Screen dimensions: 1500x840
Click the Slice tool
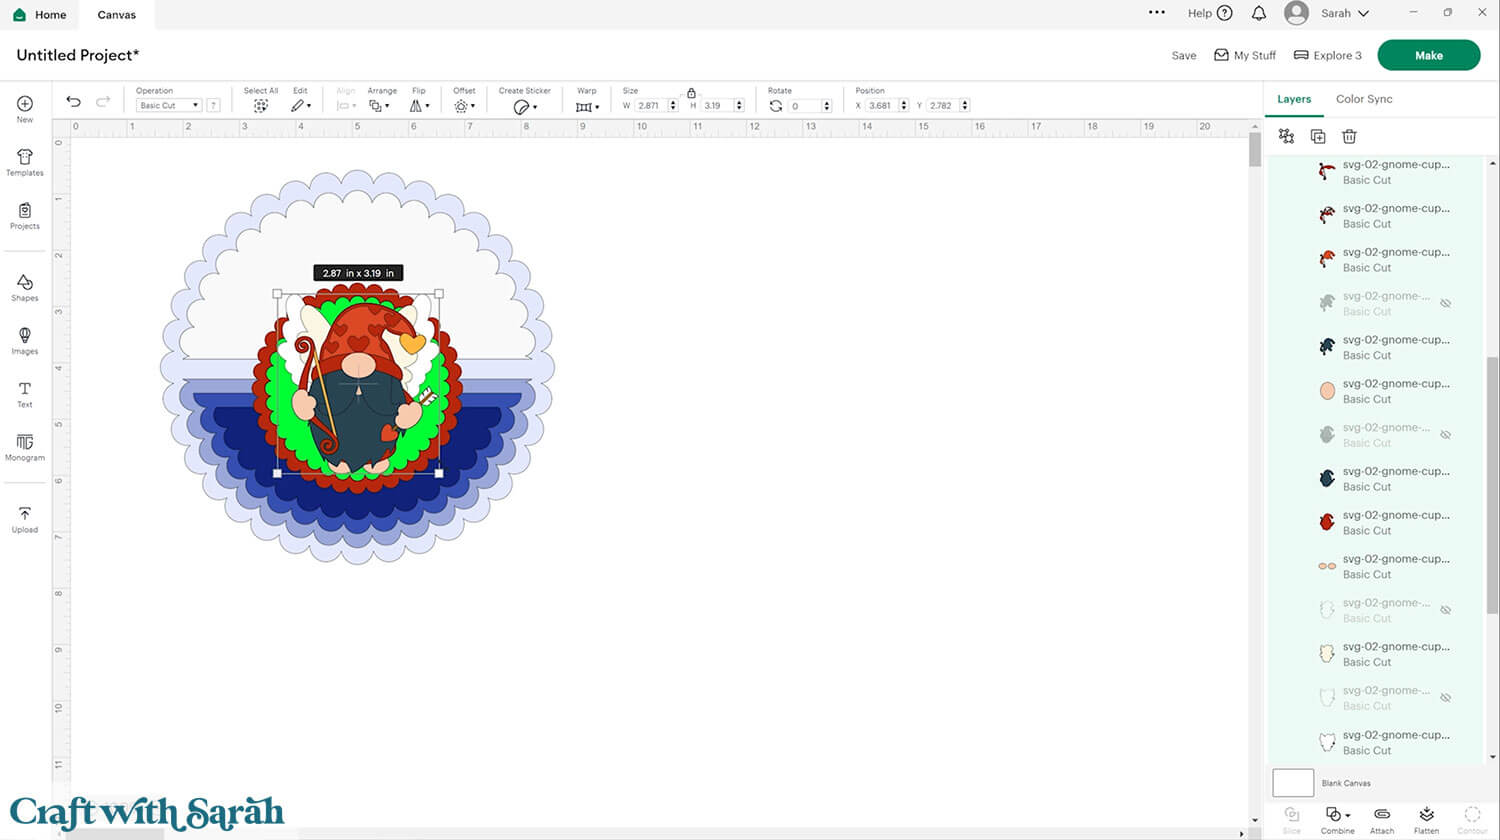(x=1292, y=819)
